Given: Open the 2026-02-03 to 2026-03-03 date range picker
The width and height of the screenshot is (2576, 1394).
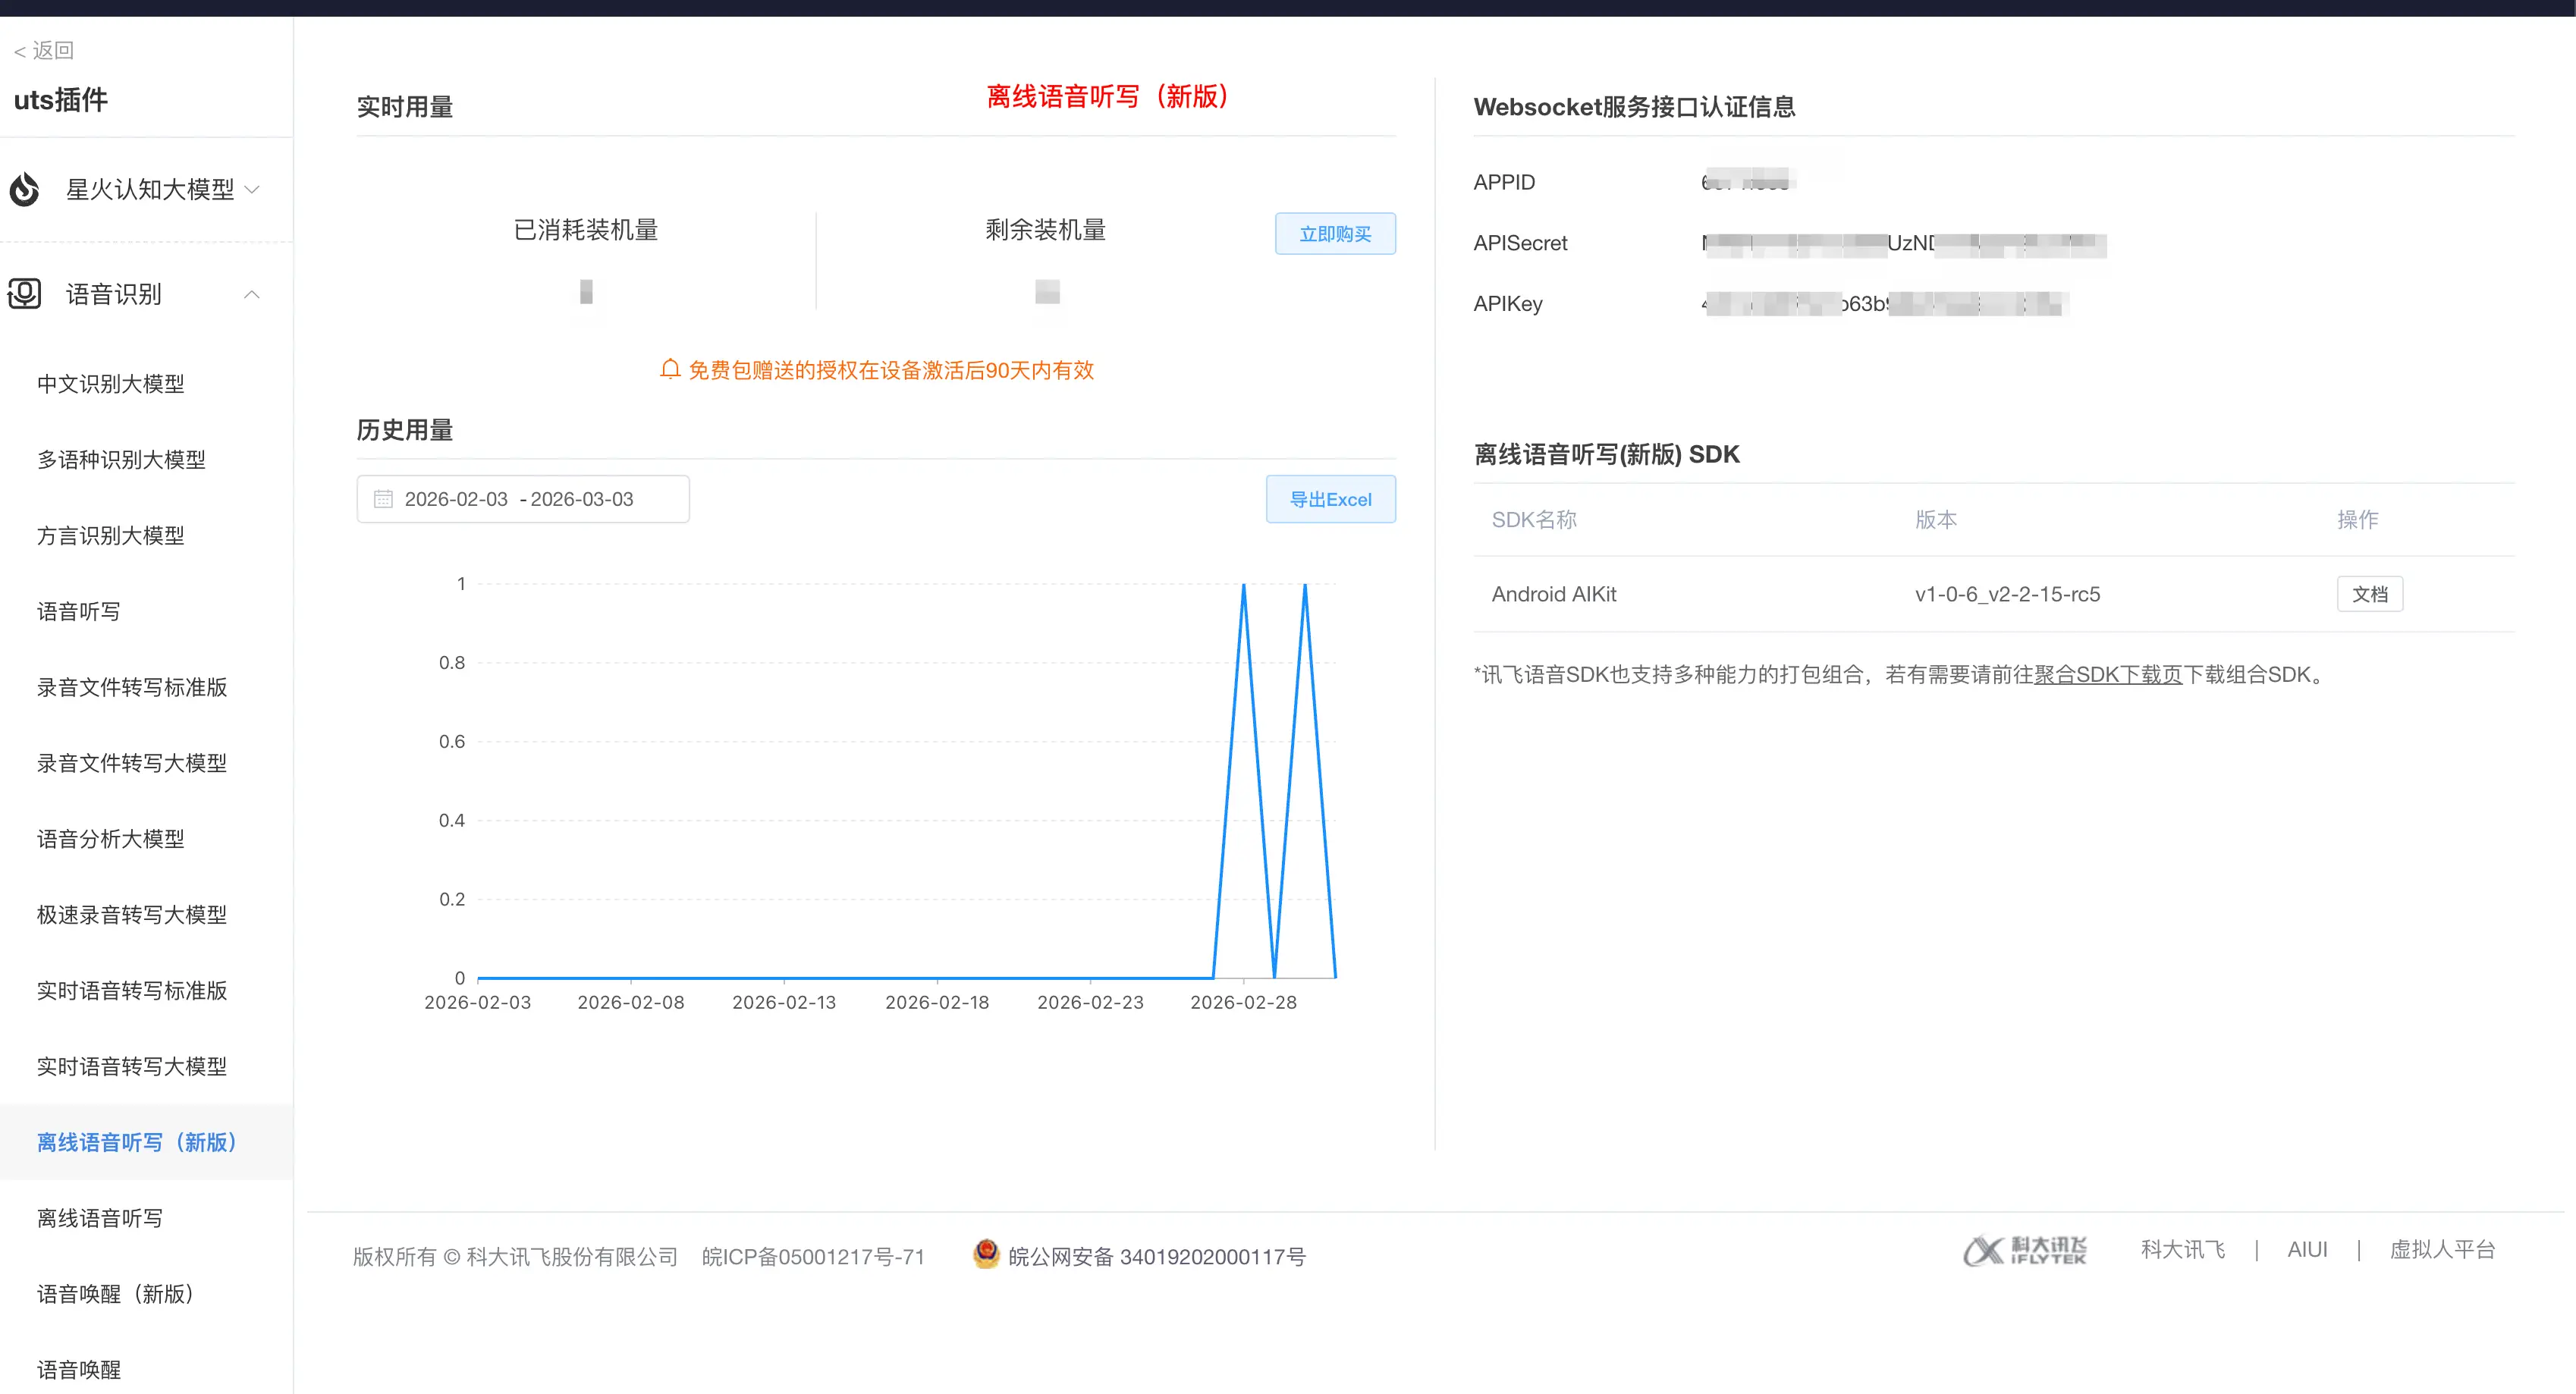Looking at the screenshot, I should coord(522,499).
